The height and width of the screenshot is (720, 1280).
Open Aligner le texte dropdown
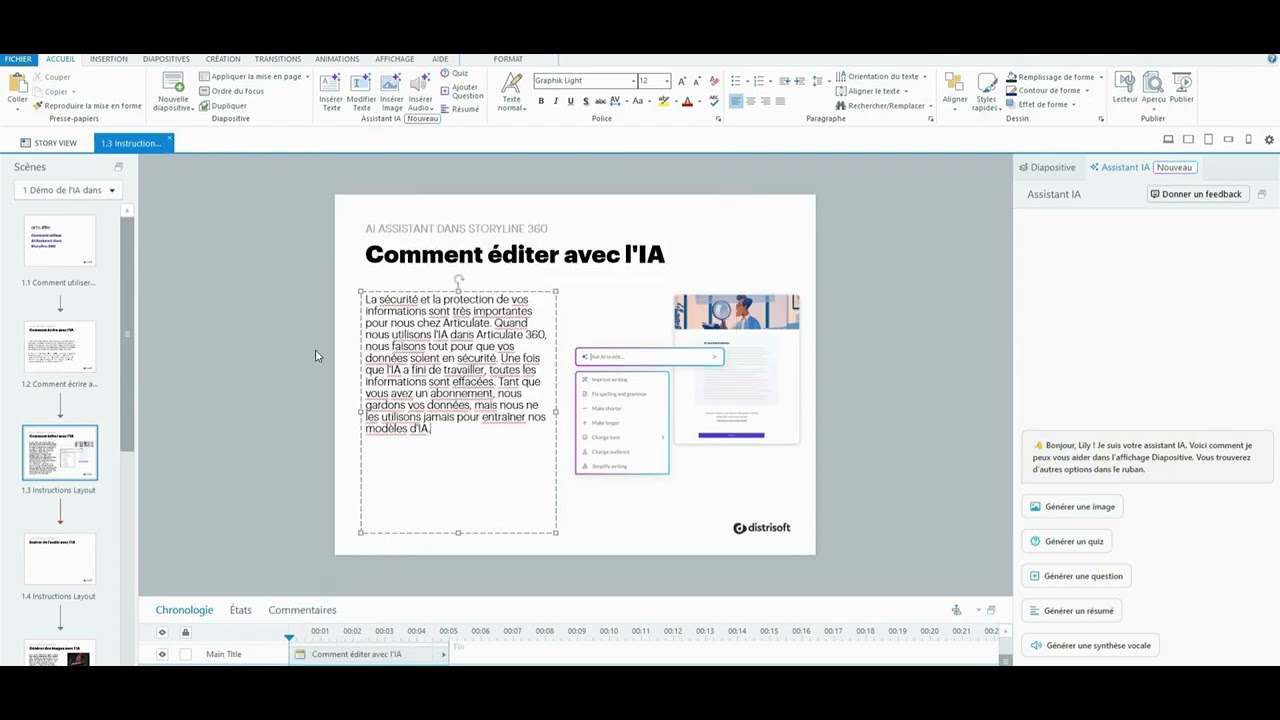point(871,91)
